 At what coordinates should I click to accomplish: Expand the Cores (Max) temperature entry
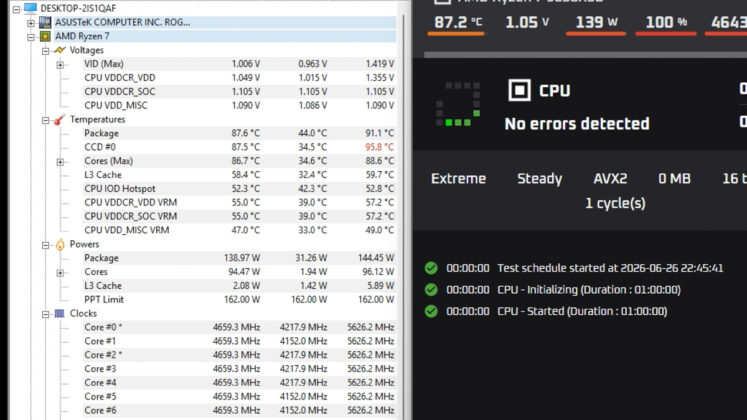click(x=60, y=161)
